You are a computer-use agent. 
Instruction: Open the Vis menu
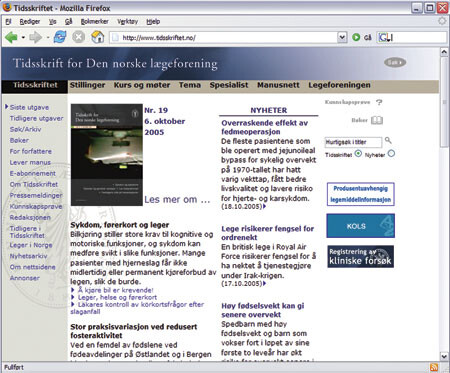[x=53, y=22]
